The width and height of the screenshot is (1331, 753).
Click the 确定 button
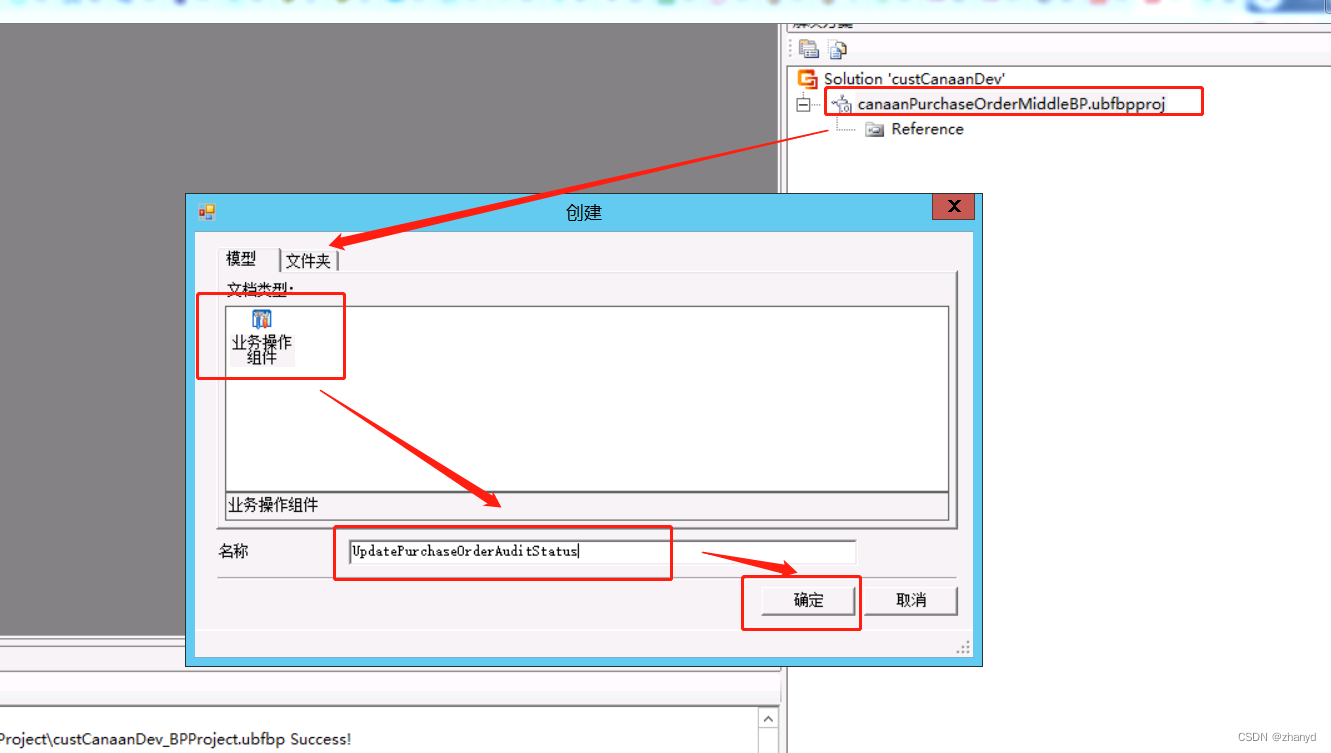(809, 600)
